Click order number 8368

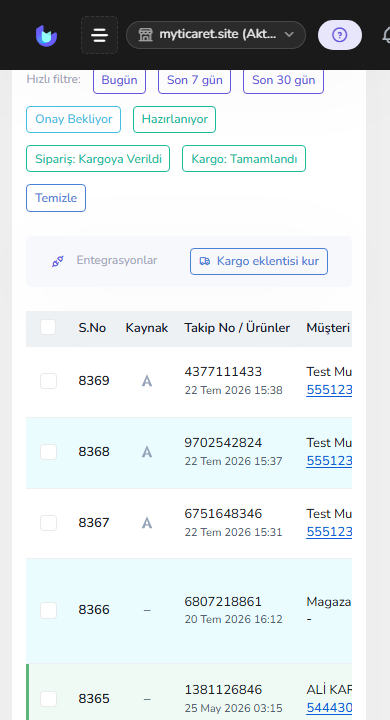(94, 452)
